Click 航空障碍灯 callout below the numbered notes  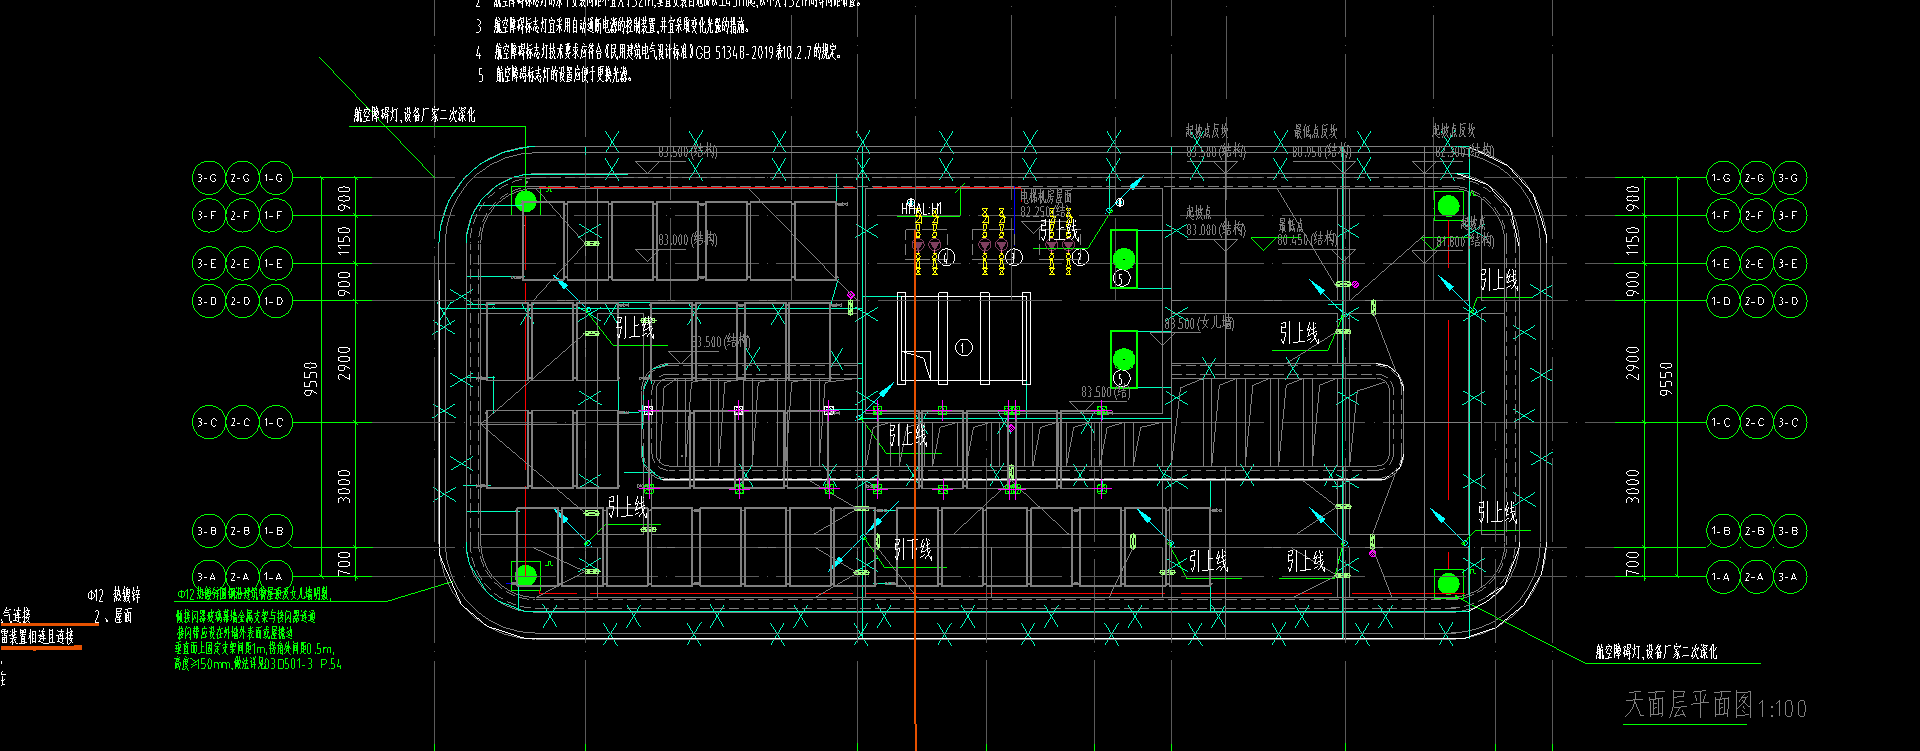(414, 115)
